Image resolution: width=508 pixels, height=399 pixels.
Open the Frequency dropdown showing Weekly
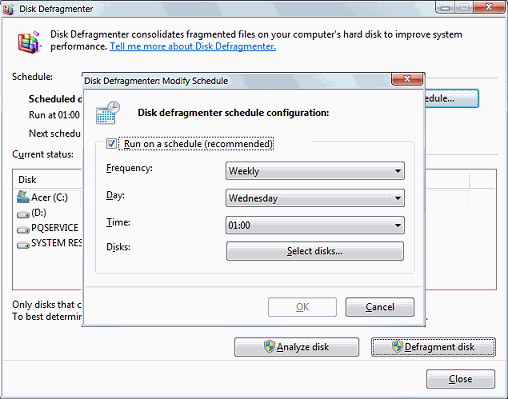tap(315, 171)
